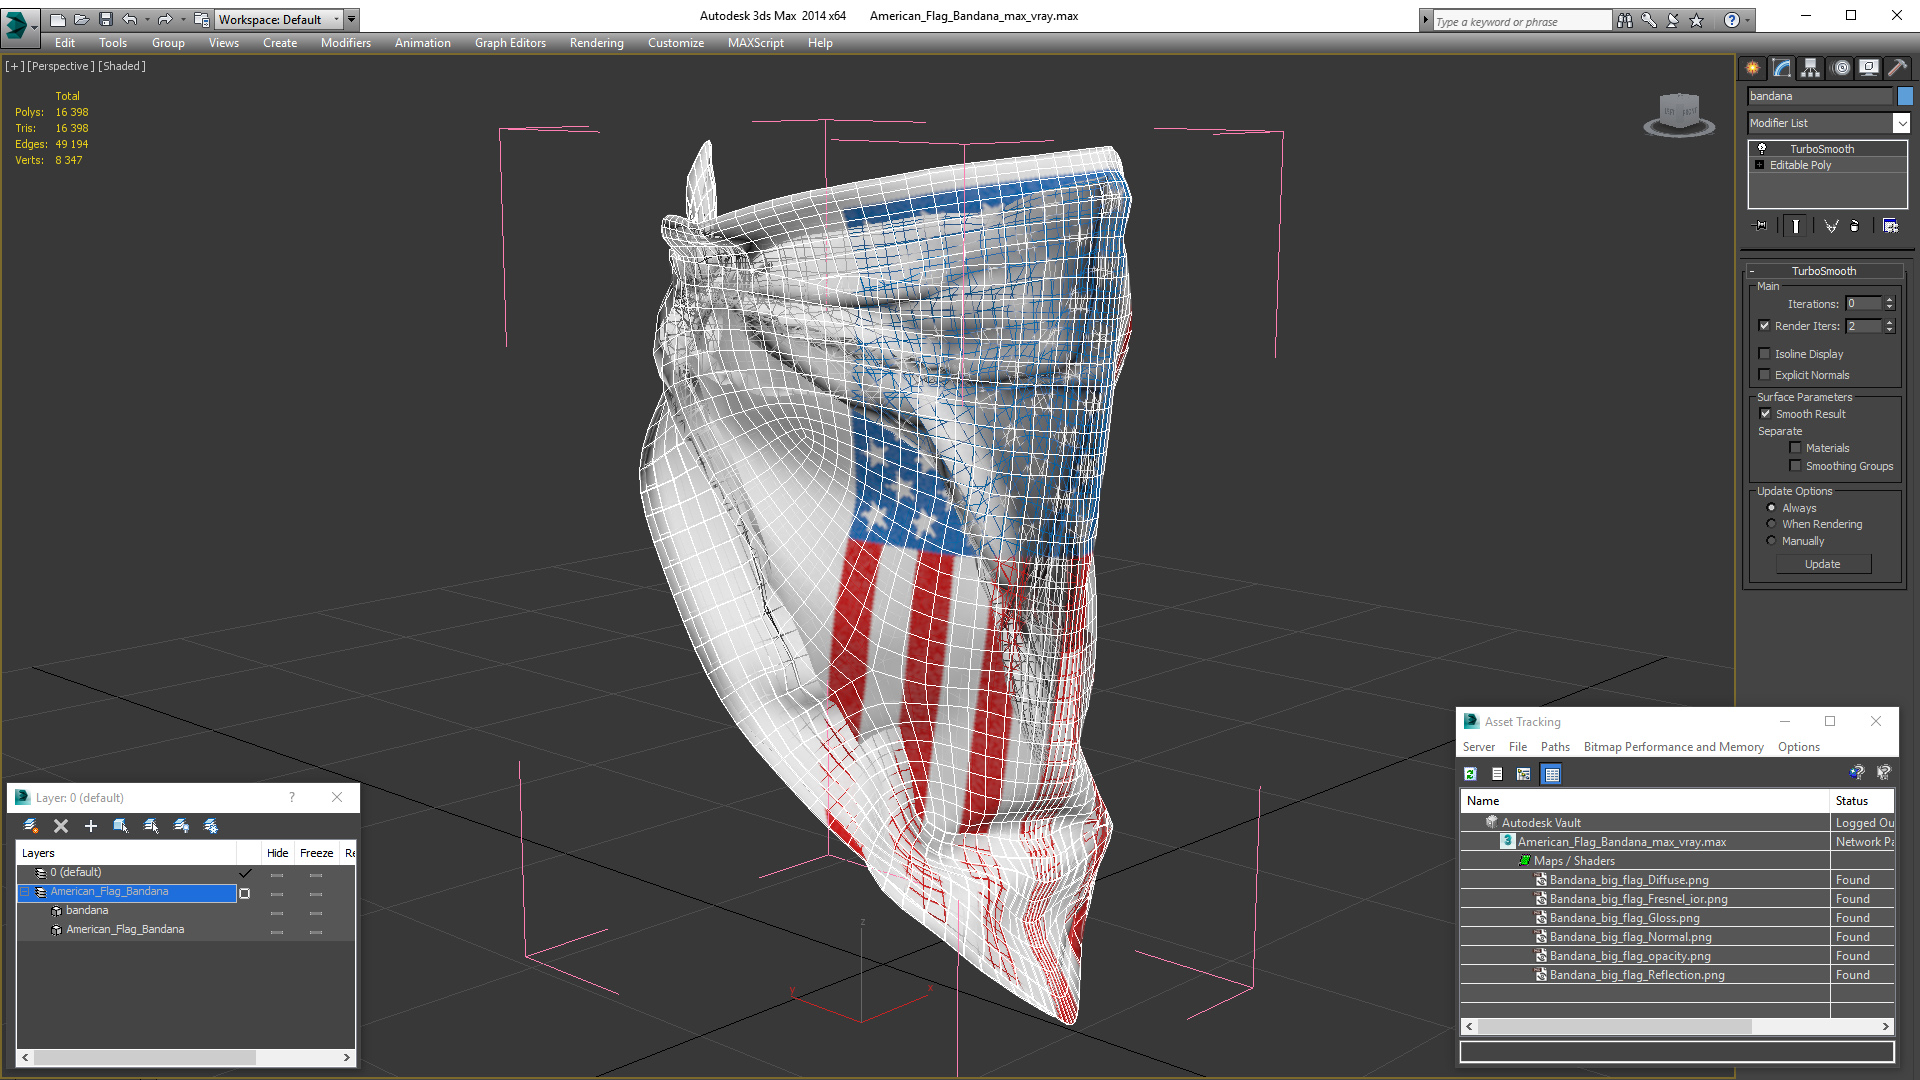Click the Freeze column header in Layers
The image size is (1920, 1080).
[316, 853]
